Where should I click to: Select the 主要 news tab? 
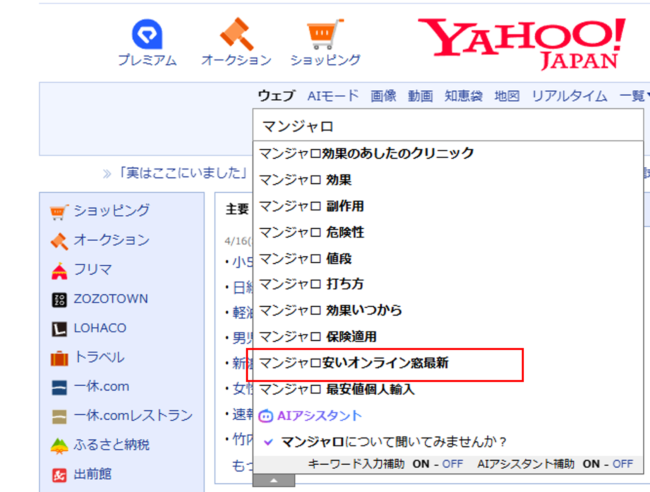(x=237, y=209)
